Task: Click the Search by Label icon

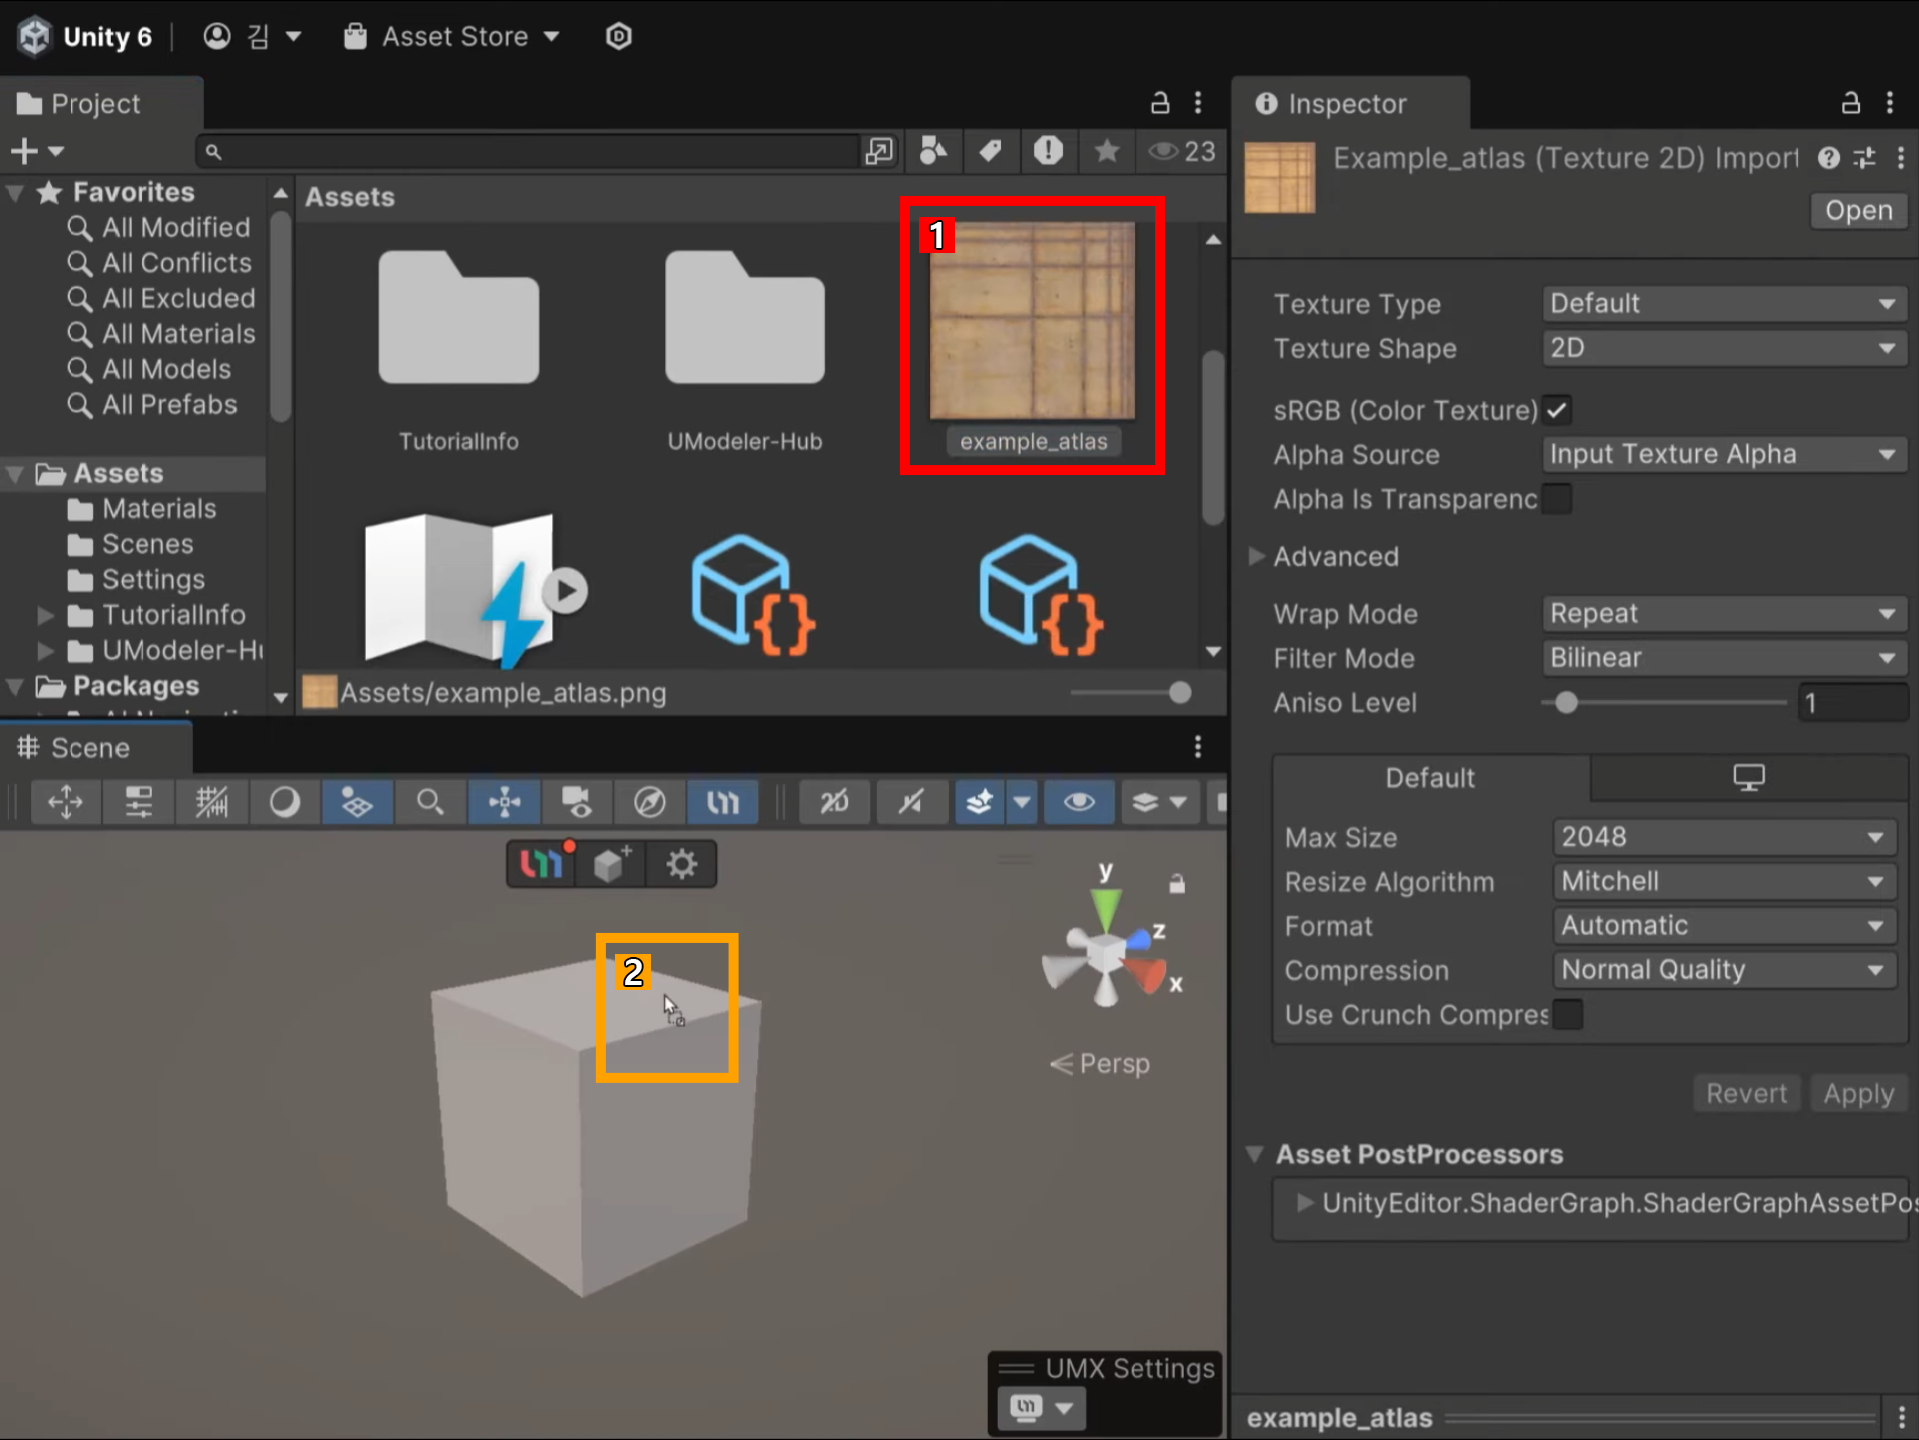Action: pyautogui.click(x=990, y=151)
